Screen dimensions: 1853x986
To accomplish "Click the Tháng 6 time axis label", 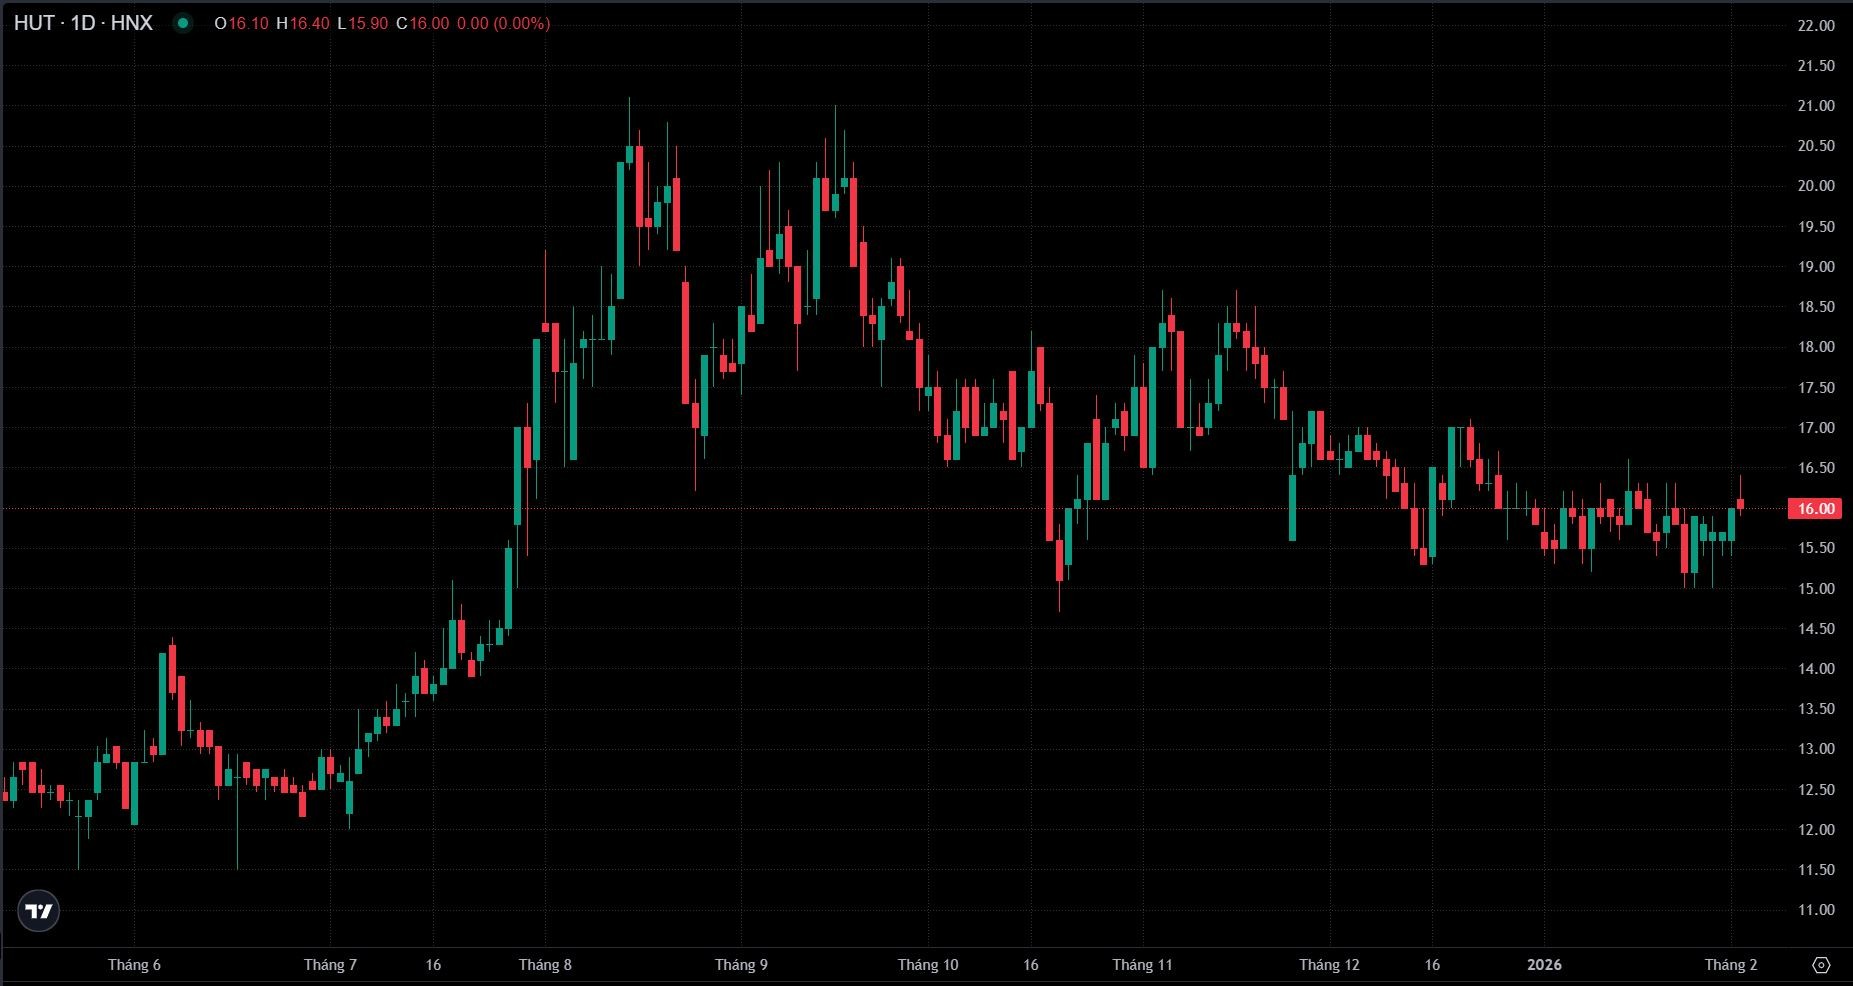I will [134, 965].
